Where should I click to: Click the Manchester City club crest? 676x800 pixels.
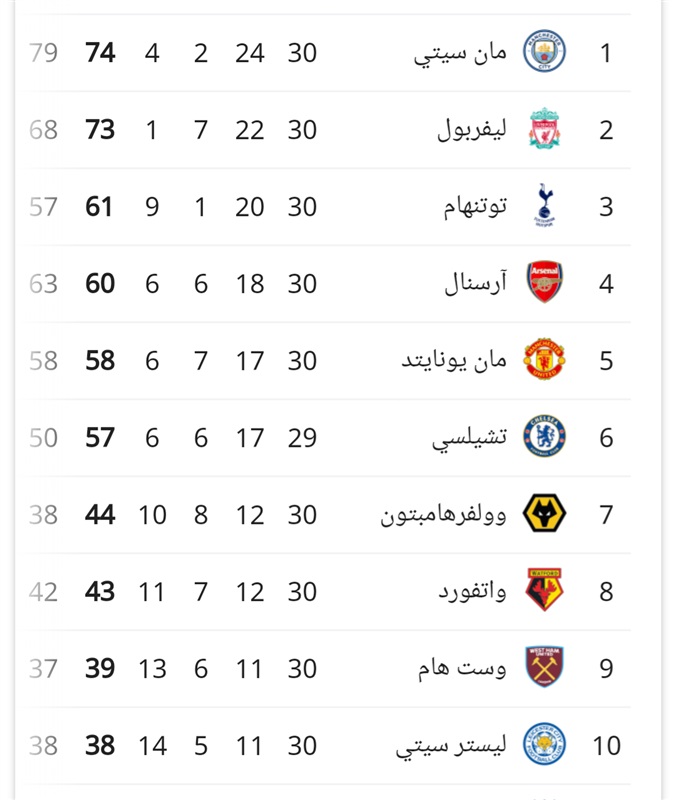(x=544, y=51)
